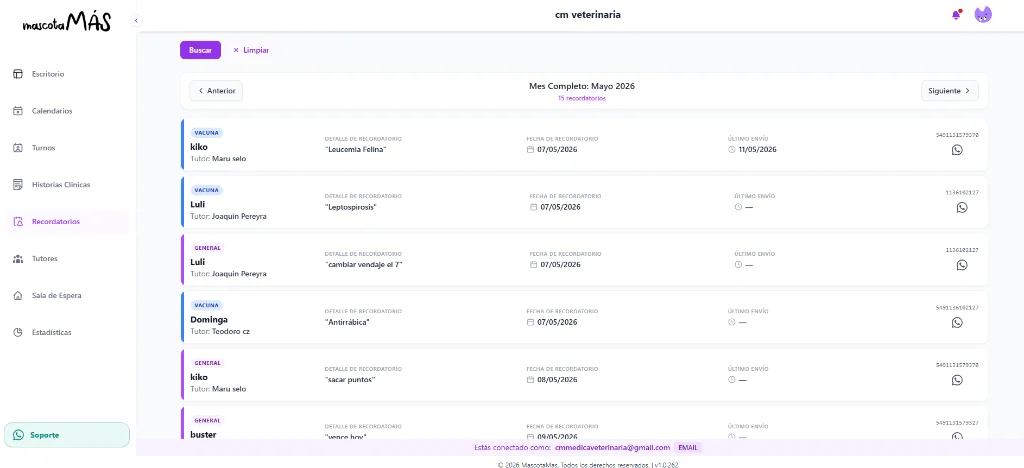Click the Historias Clínicas document icon
1024x468 pixels.
pyautogui.click(x=18, y=185)
